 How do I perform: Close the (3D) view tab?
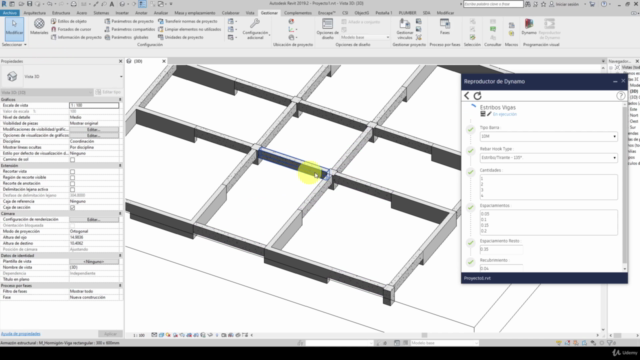pyautogui.click(x=164, y=61)
